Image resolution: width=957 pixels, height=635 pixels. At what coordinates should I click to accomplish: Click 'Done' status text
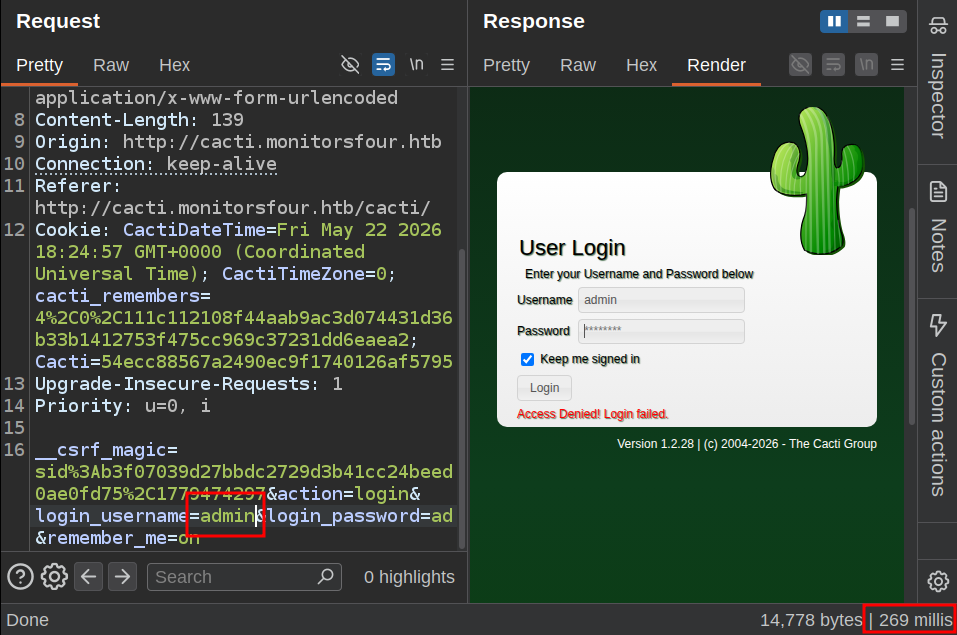[x=27, y=620]
